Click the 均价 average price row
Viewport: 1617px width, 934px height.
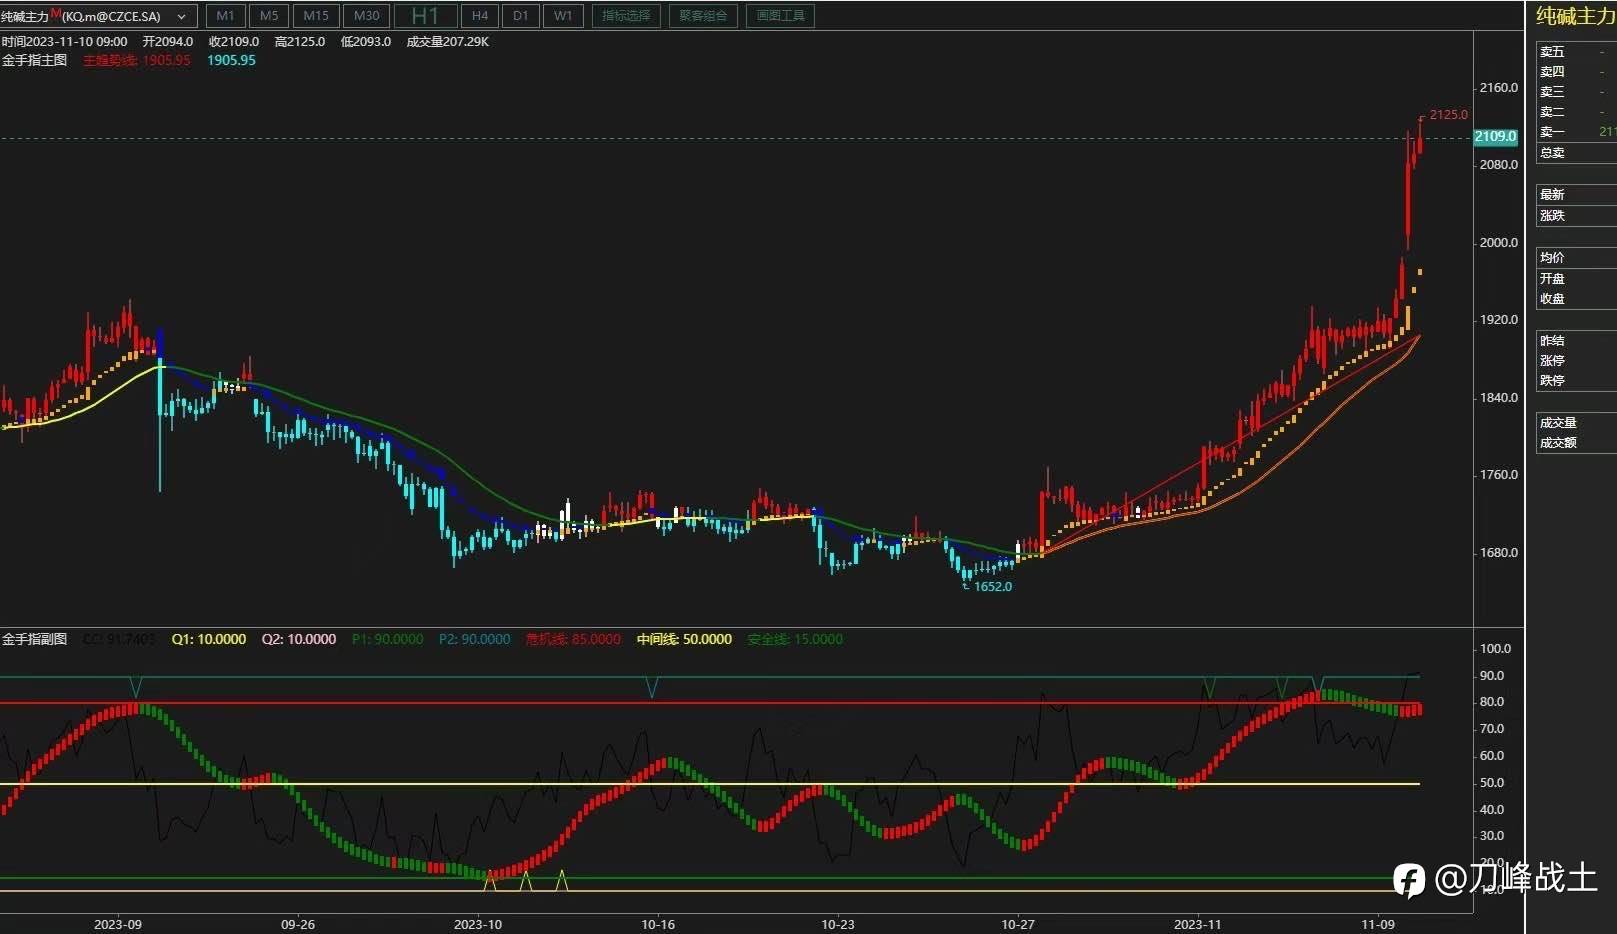1577,258
